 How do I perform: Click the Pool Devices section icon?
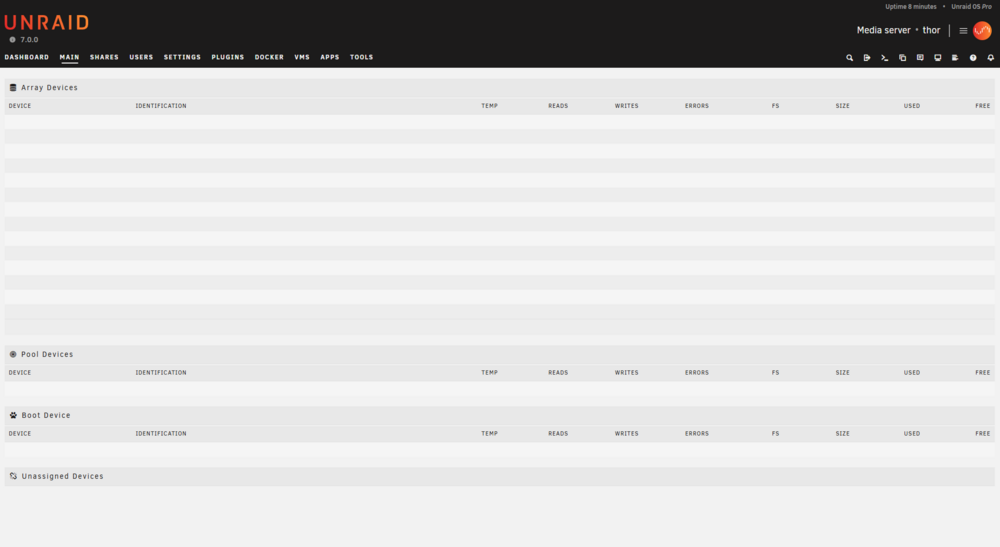13,354
